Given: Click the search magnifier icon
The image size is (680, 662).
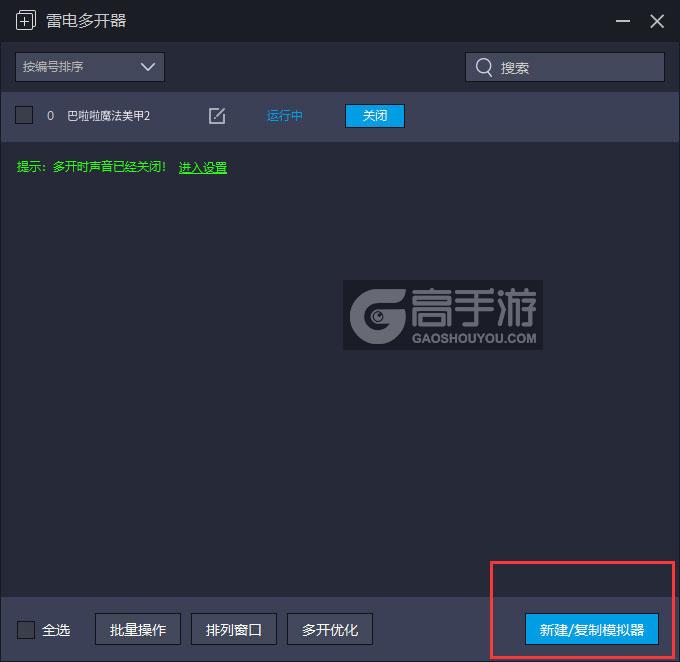Looking at the screenshot, I should tap(484, 67).
